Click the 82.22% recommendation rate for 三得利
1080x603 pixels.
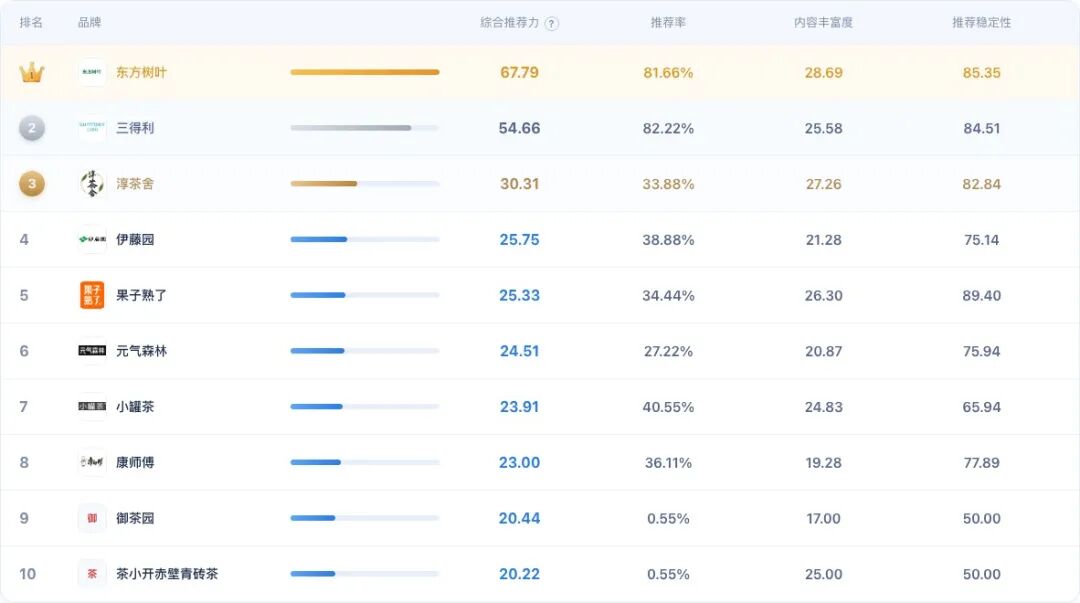(x=668, y=128)
